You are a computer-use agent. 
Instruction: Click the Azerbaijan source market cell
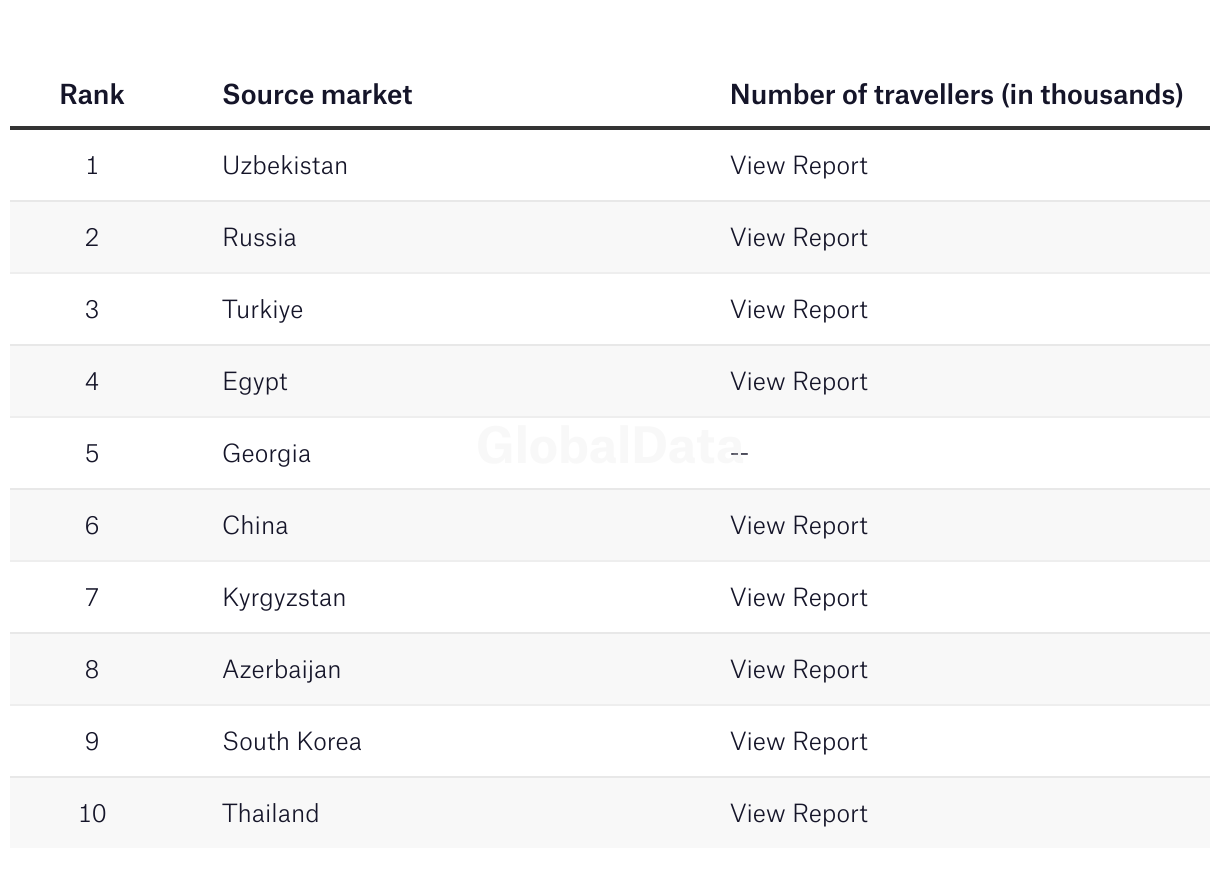pyautogui.click(x=281, y=670)
